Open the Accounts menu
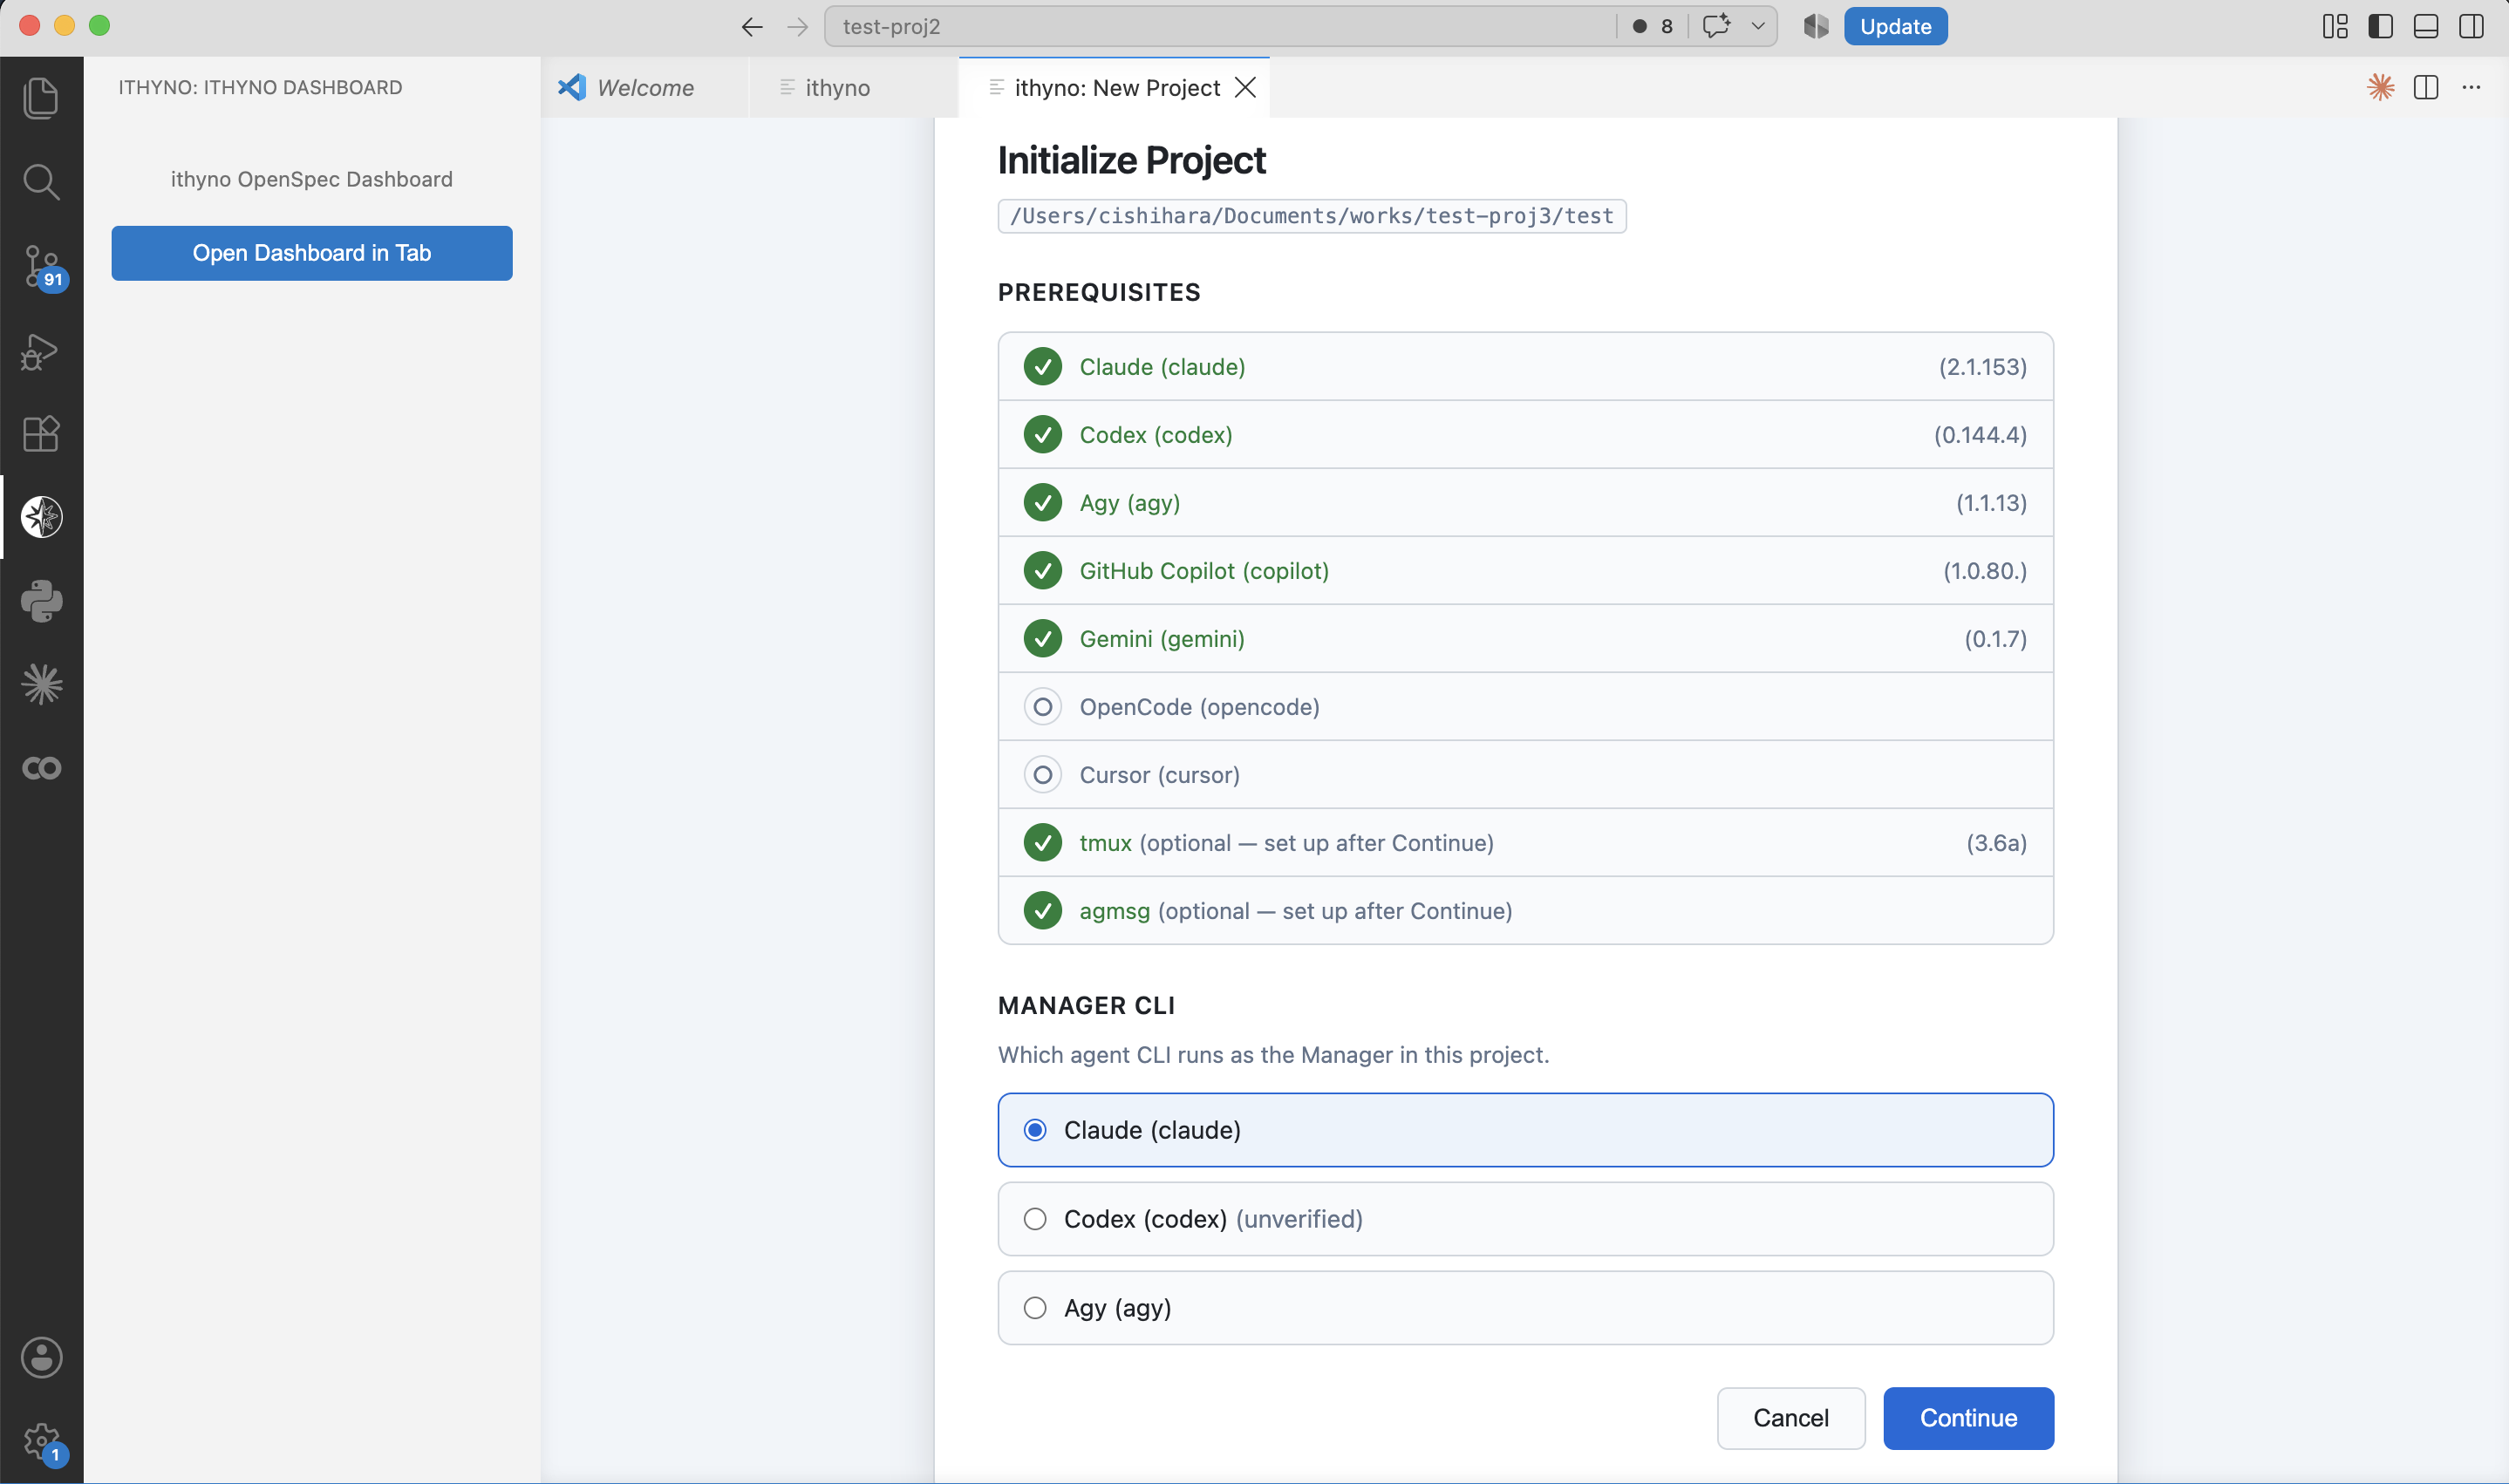 coord(41,1358)
